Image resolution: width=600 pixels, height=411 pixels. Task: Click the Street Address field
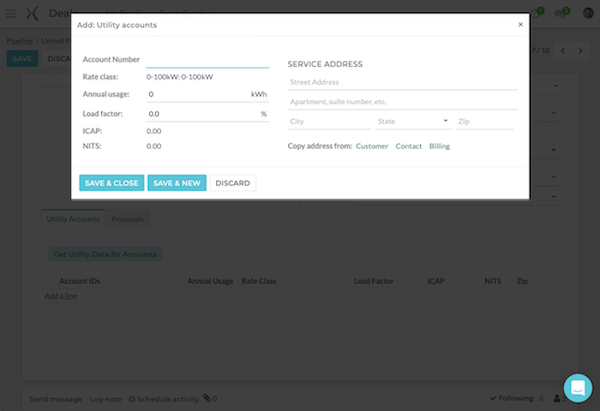[x=403, y=82]
